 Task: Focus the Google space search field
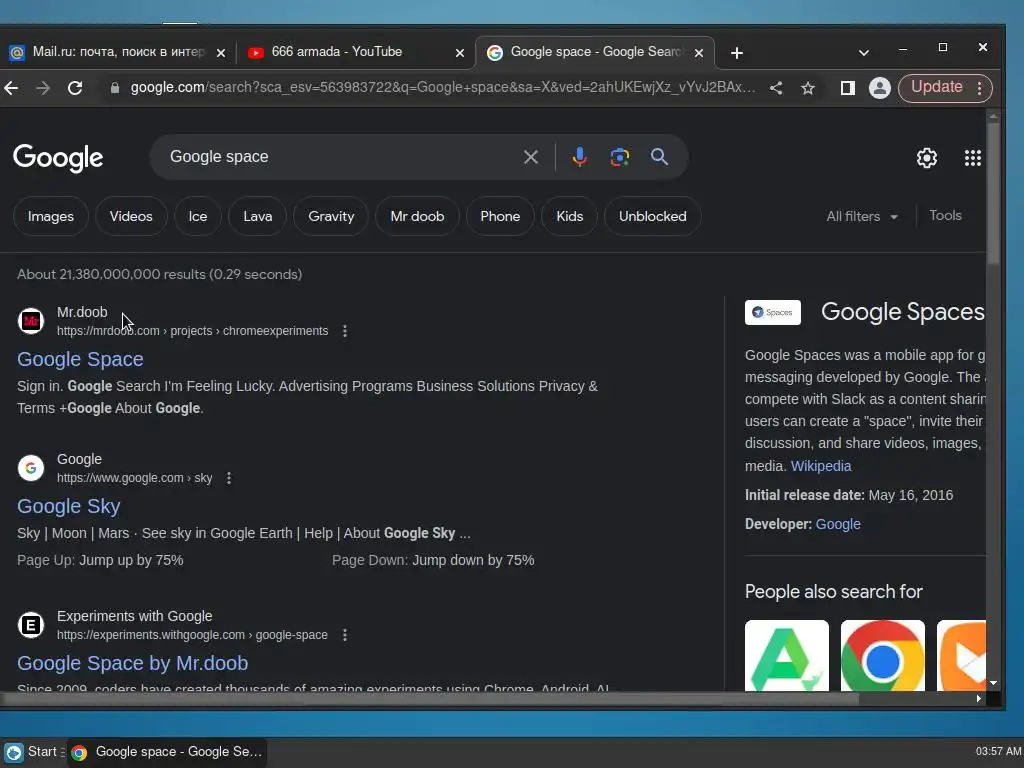click(340, 157)
